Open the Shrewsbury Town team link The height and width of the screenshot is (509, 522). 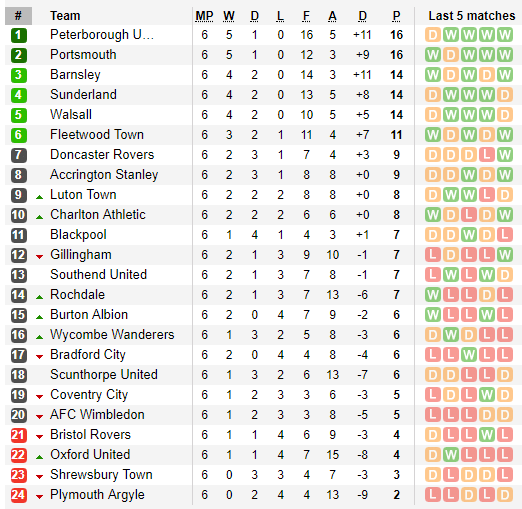(101, 475)
